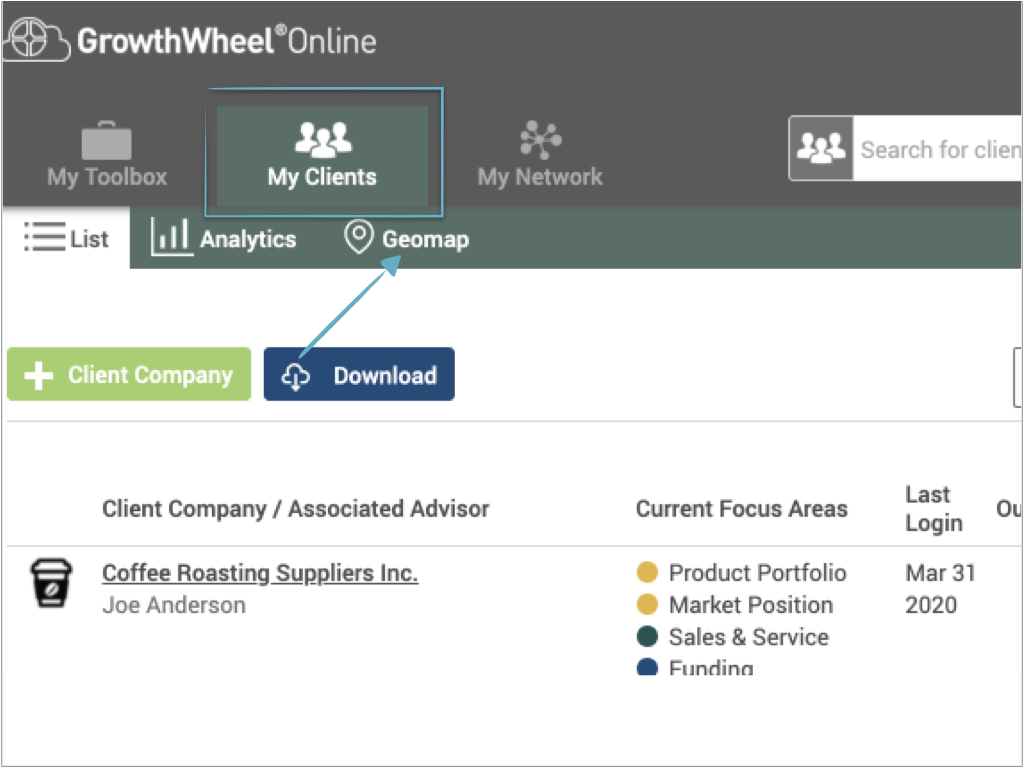The width and height of the screenshot is (1024, 768).
Task: Click the 'Last Login' column header
Action: coord(934,509)
